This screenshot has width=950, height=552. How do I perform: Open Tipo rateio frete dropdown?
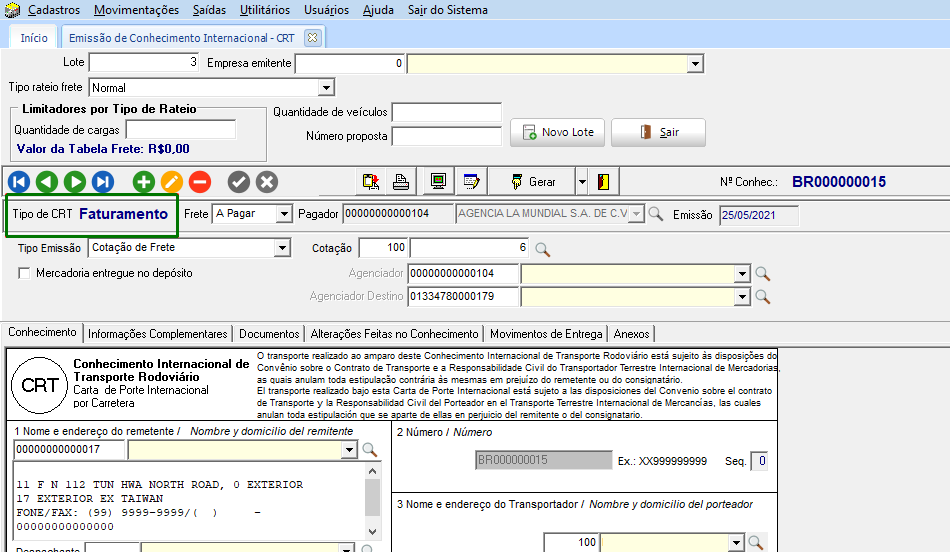click(326, 88)
